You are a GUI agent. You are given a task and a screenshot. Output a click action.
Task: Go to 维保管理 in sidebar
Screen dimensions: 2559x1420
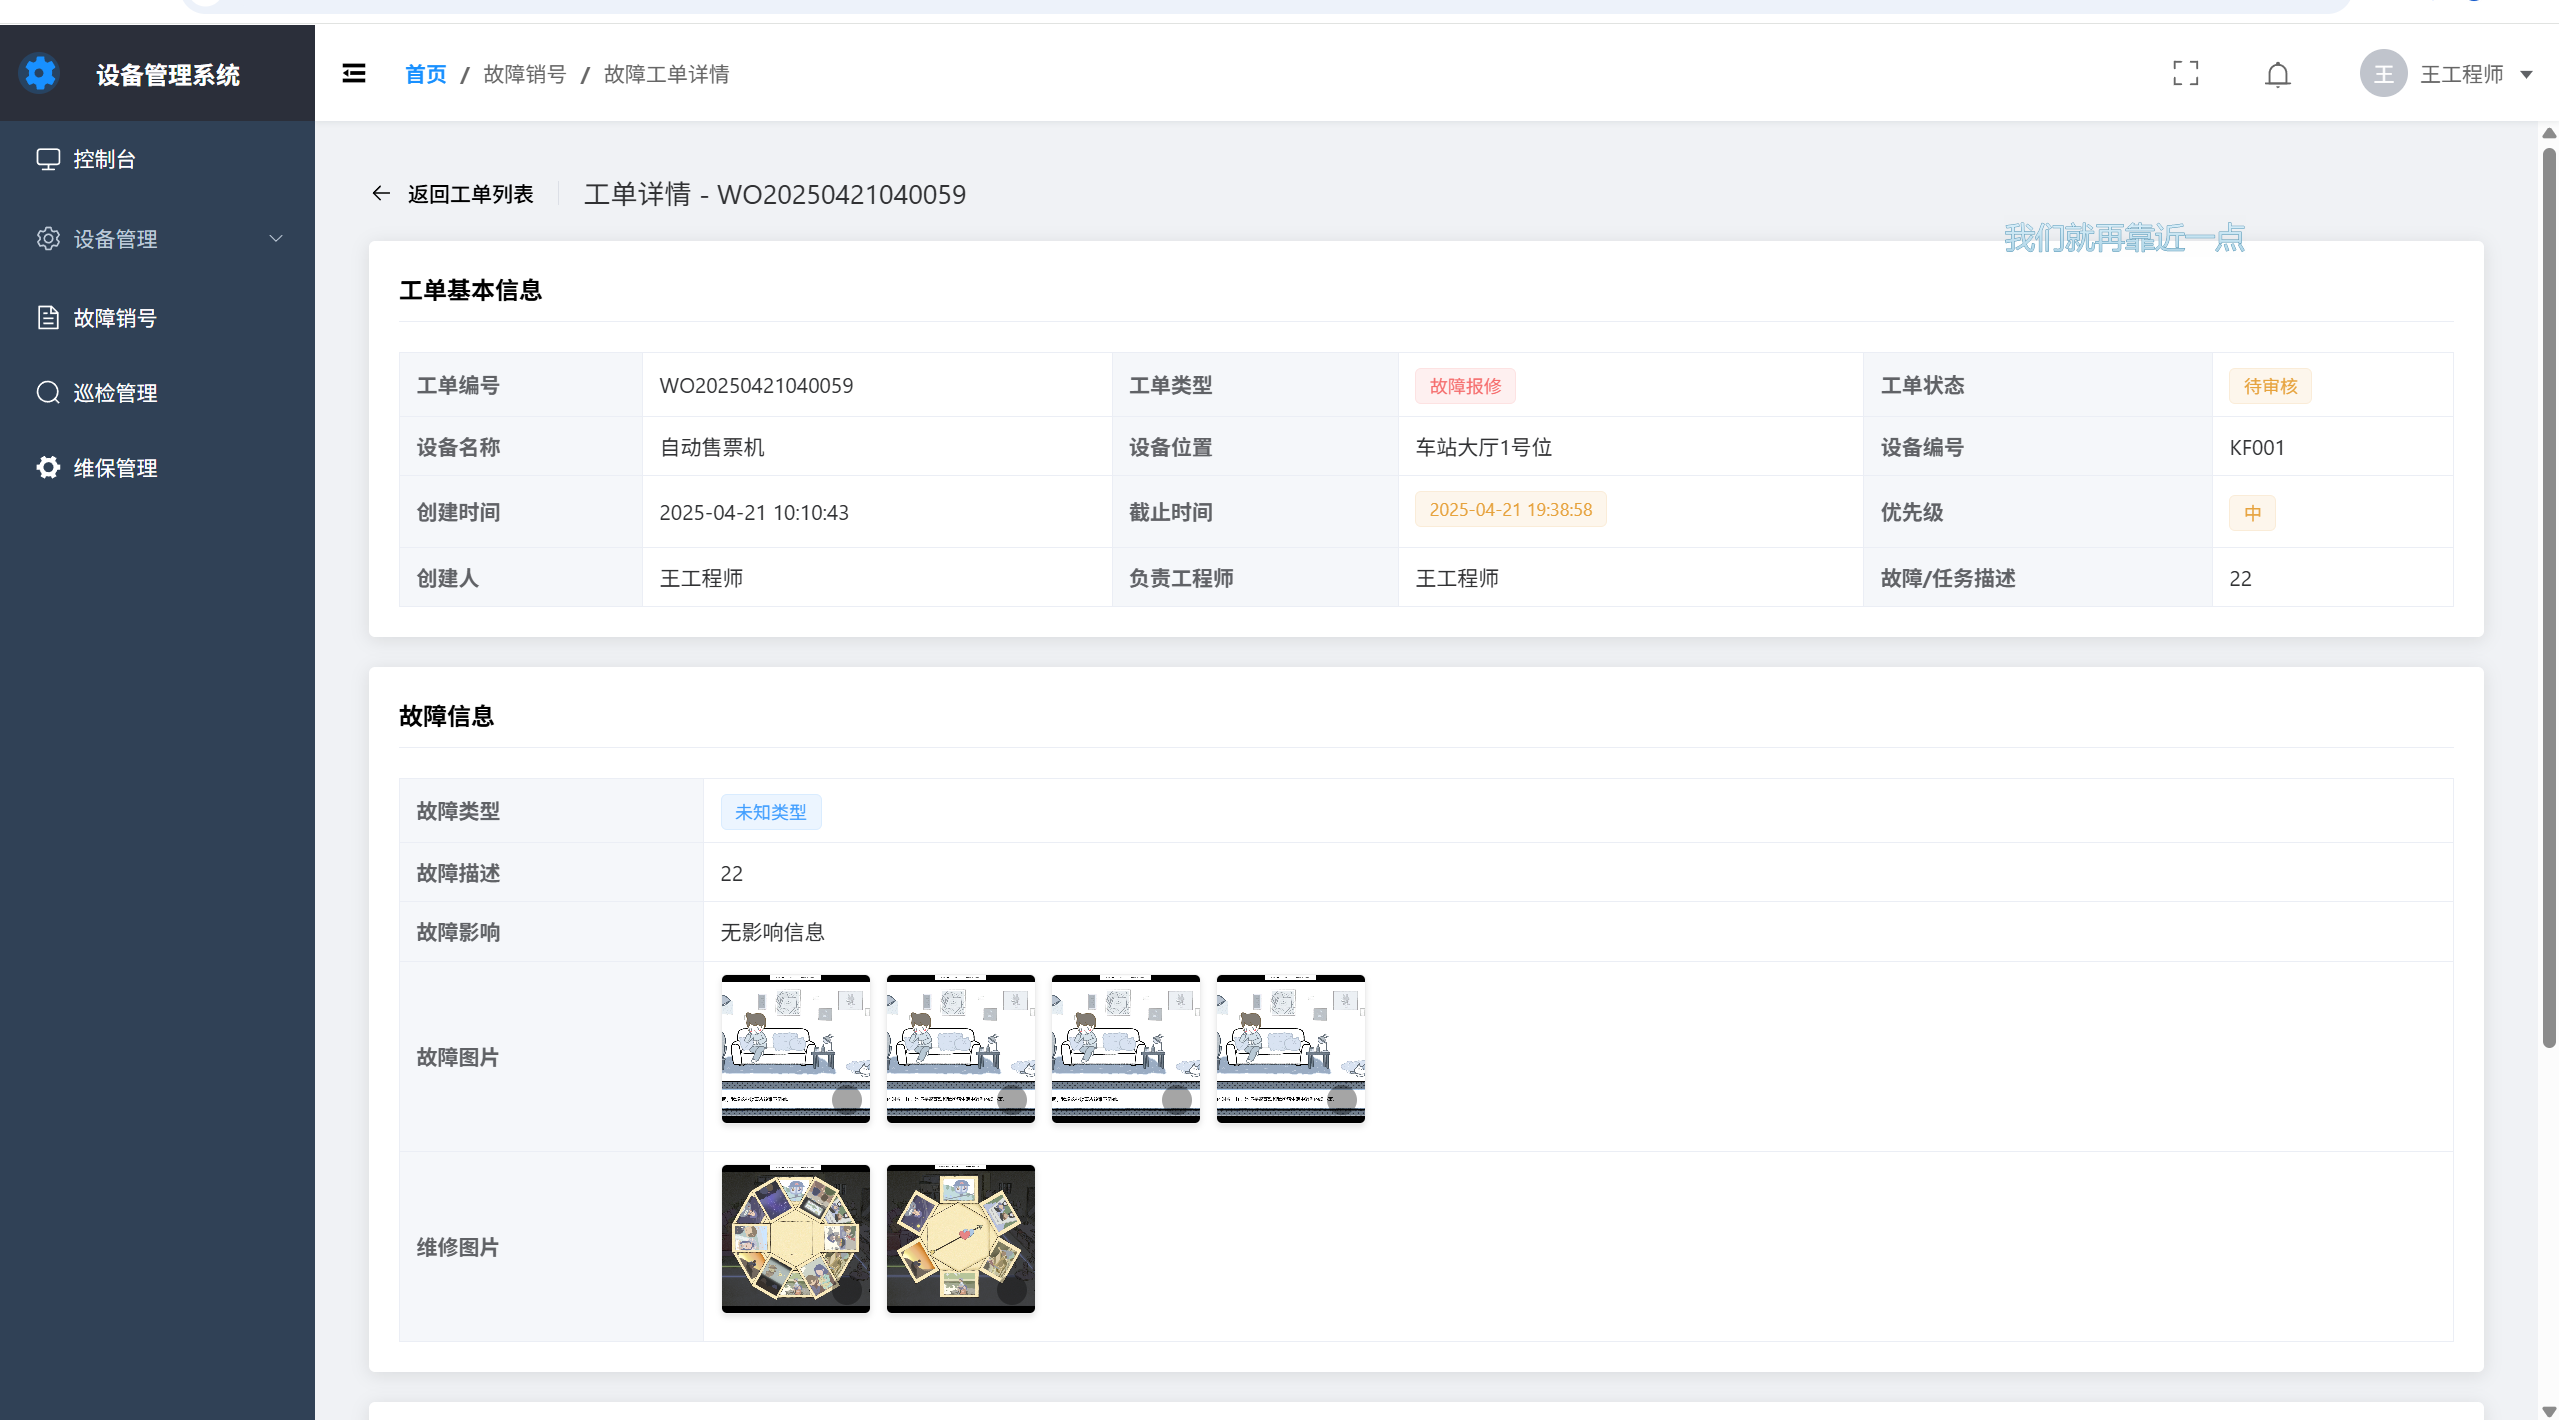(115, 468)
